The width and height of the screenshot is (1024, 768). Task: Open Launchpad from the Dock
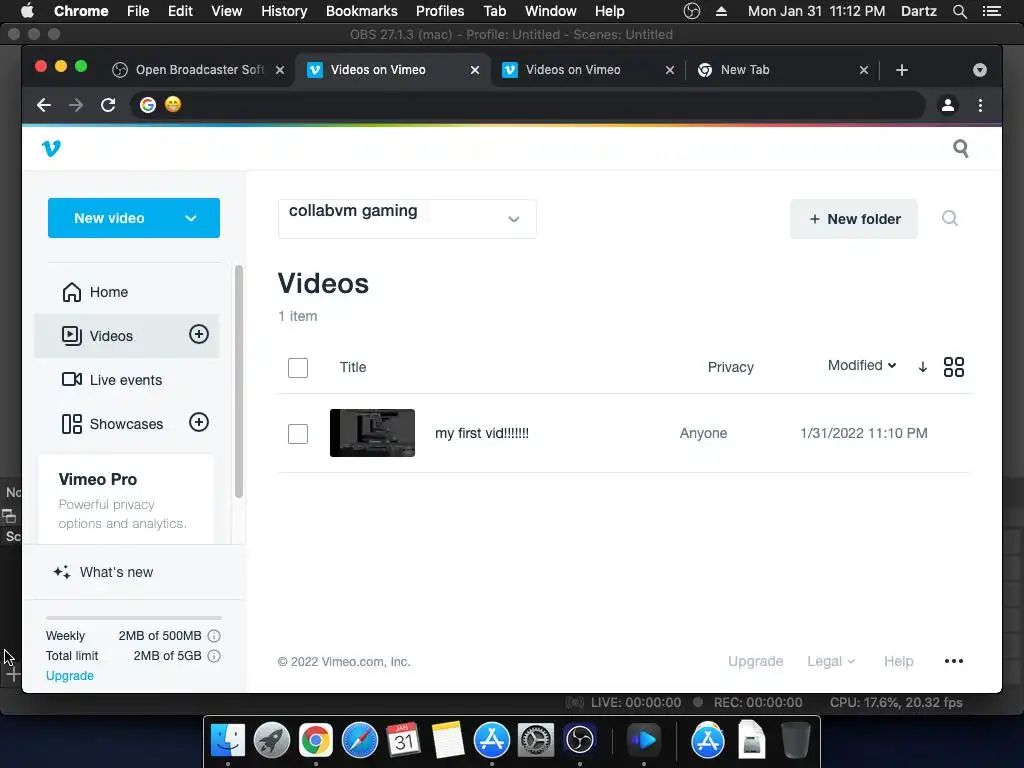(272, 740)
